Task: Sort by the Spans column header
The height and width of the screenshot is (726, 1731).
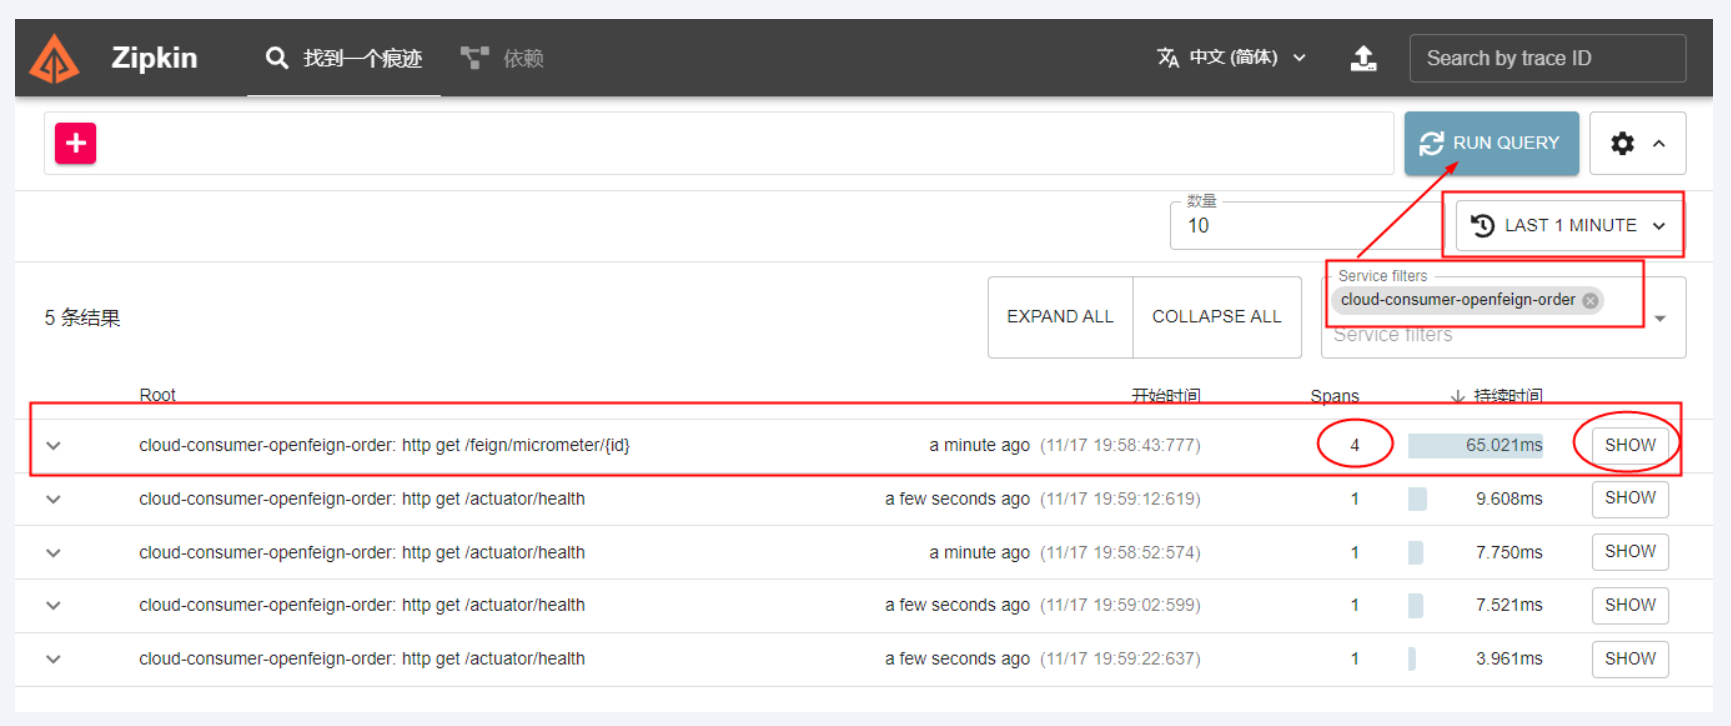Action: coord(1335,396)
